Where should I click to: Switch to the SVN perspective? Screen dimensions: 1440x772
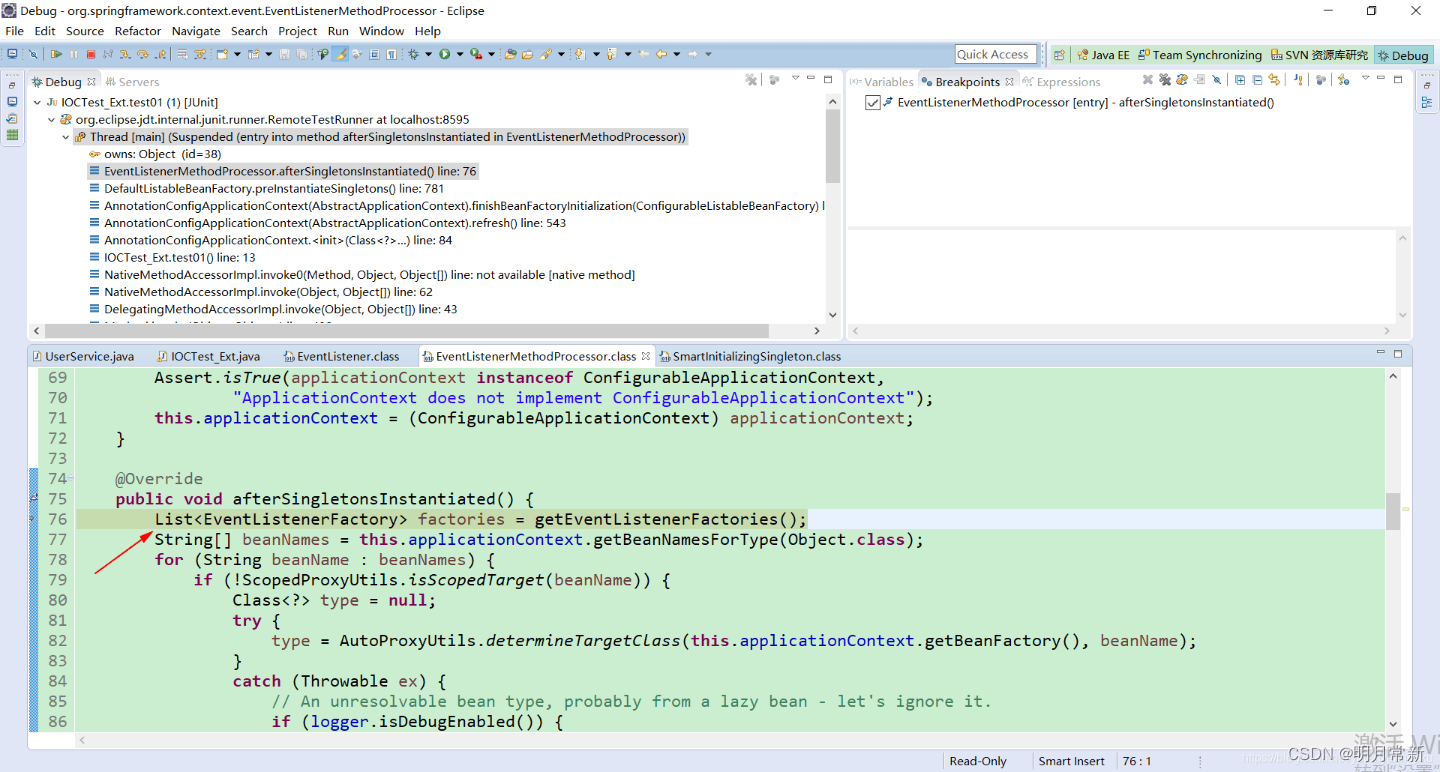click(x=1319, y=55)
